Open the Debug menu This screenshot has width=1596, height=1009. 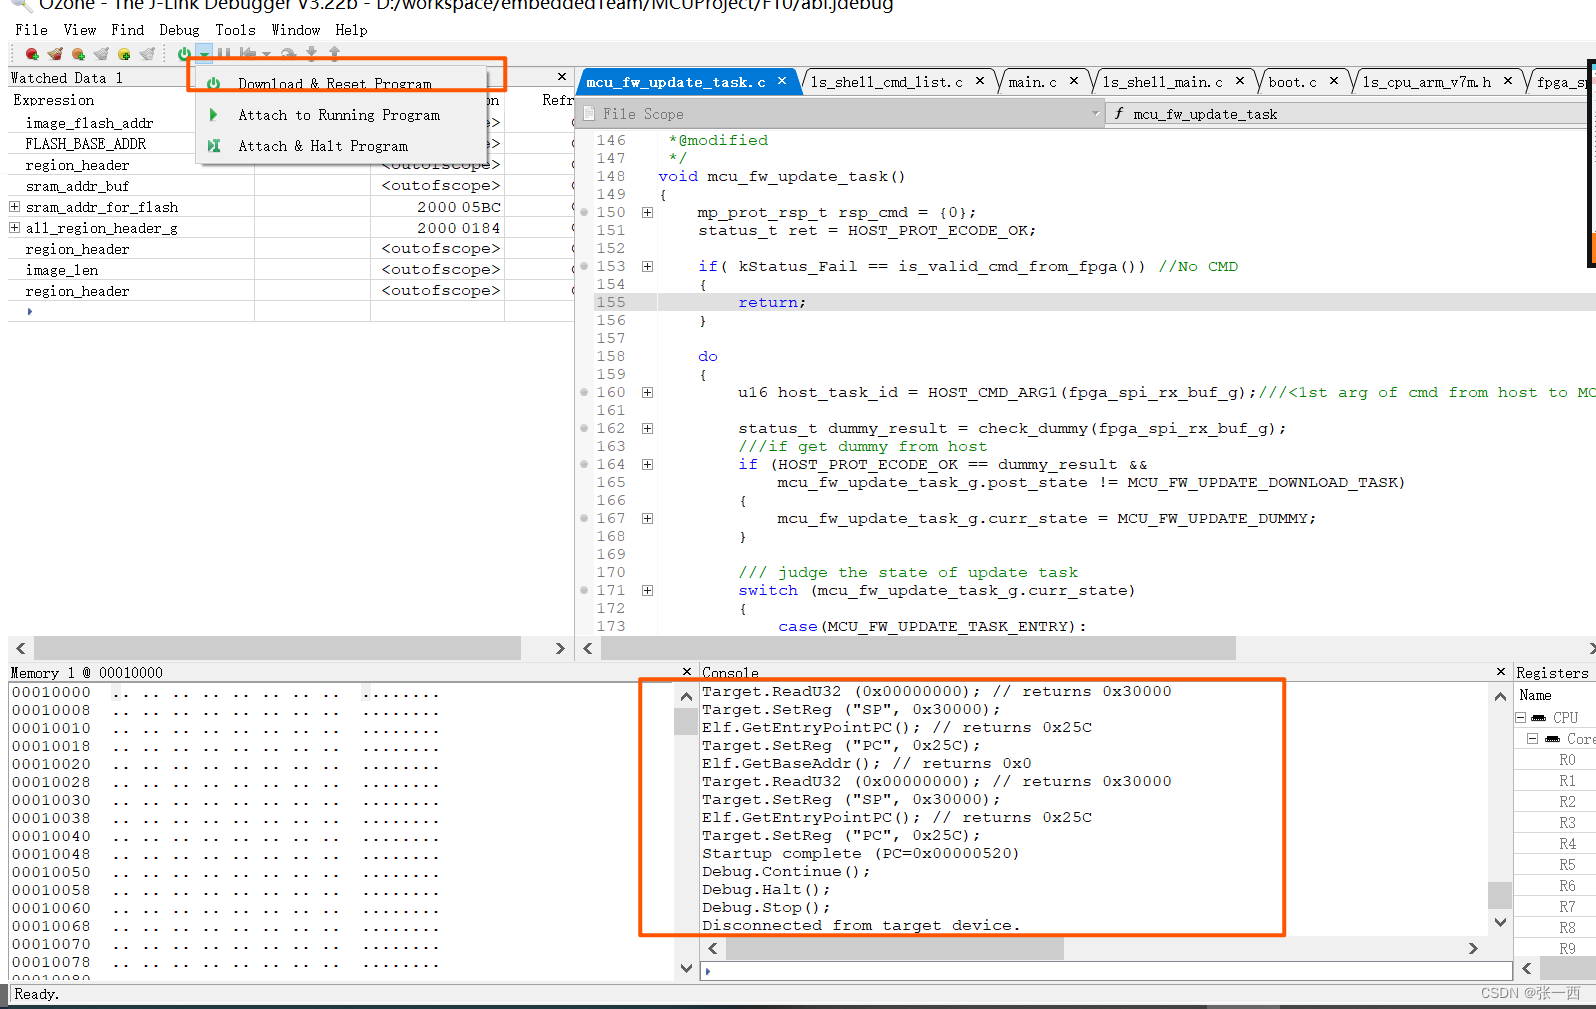pyautogui.click(x=179, y=30)
